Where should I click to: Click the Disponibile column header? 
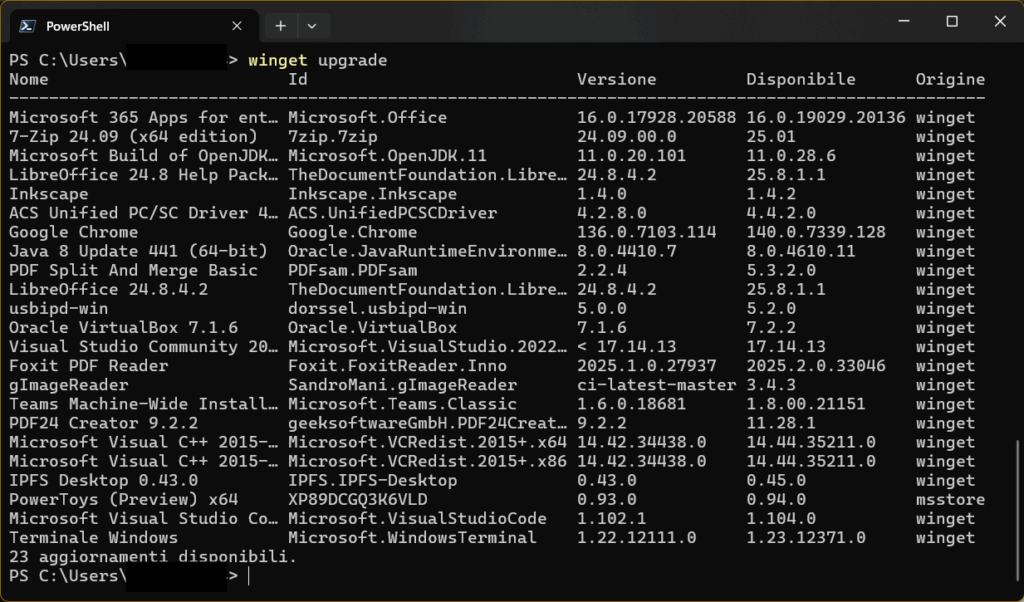[x=801, y=79]
